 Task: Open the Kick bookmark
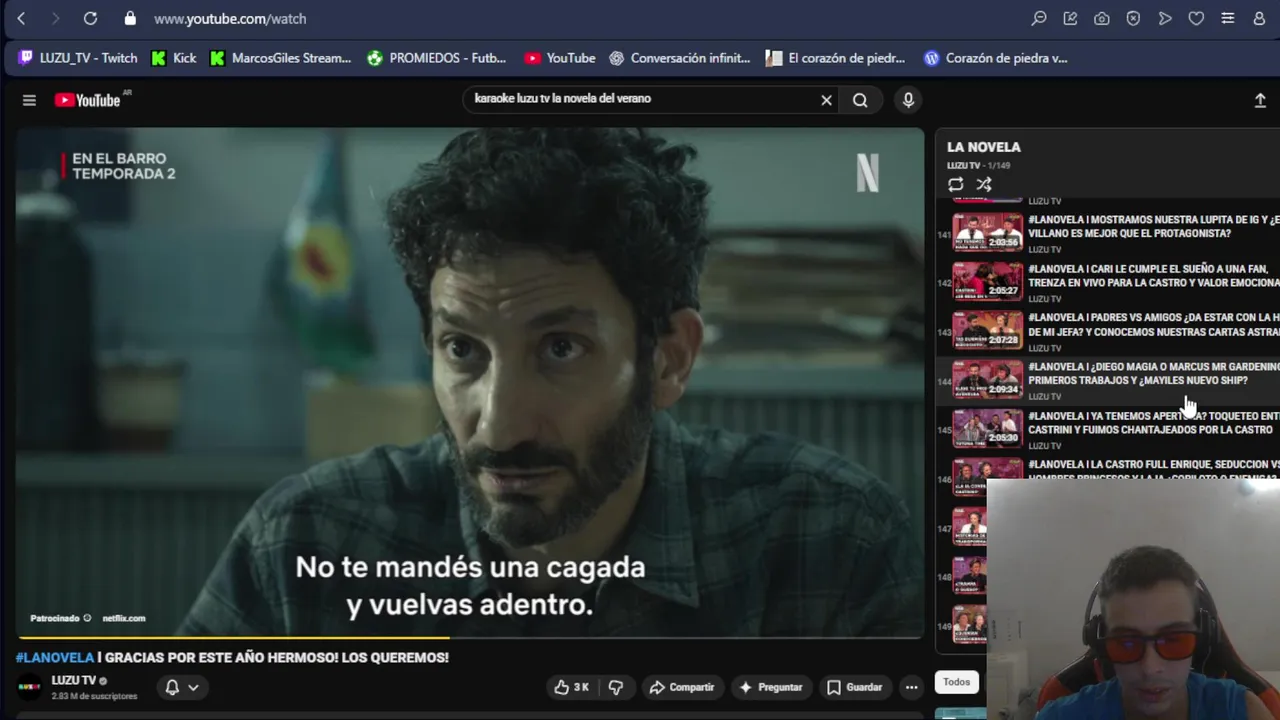(174, 58)
